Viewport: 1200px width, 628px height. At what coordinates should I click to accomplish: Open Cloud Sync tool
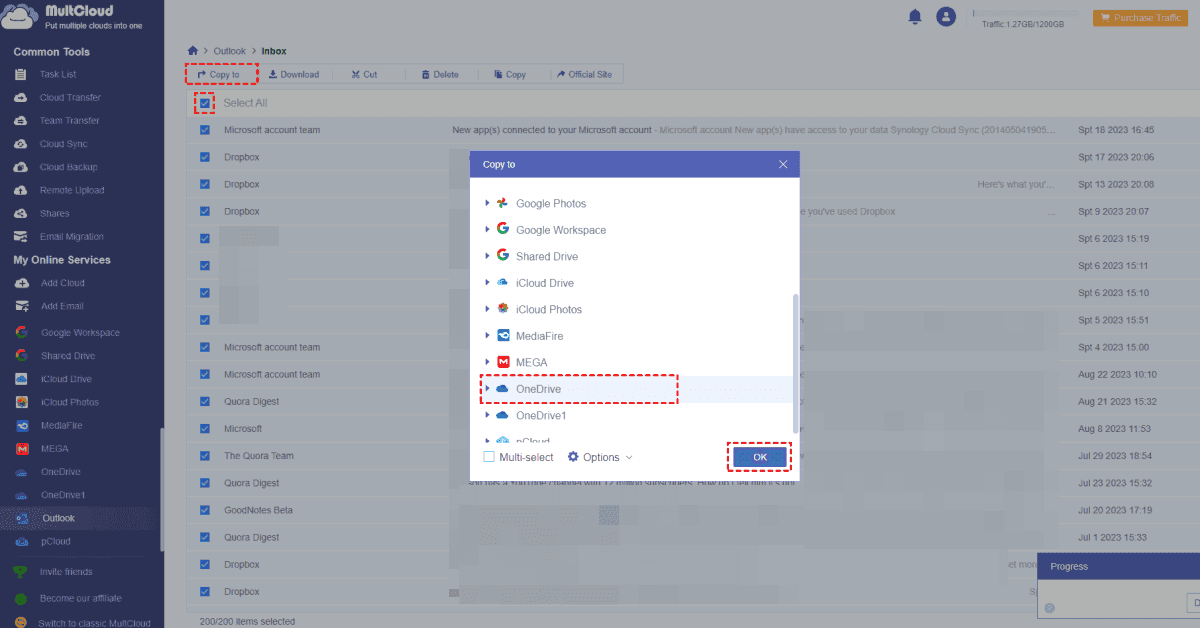pyautogui.click(x=64, y=144)
